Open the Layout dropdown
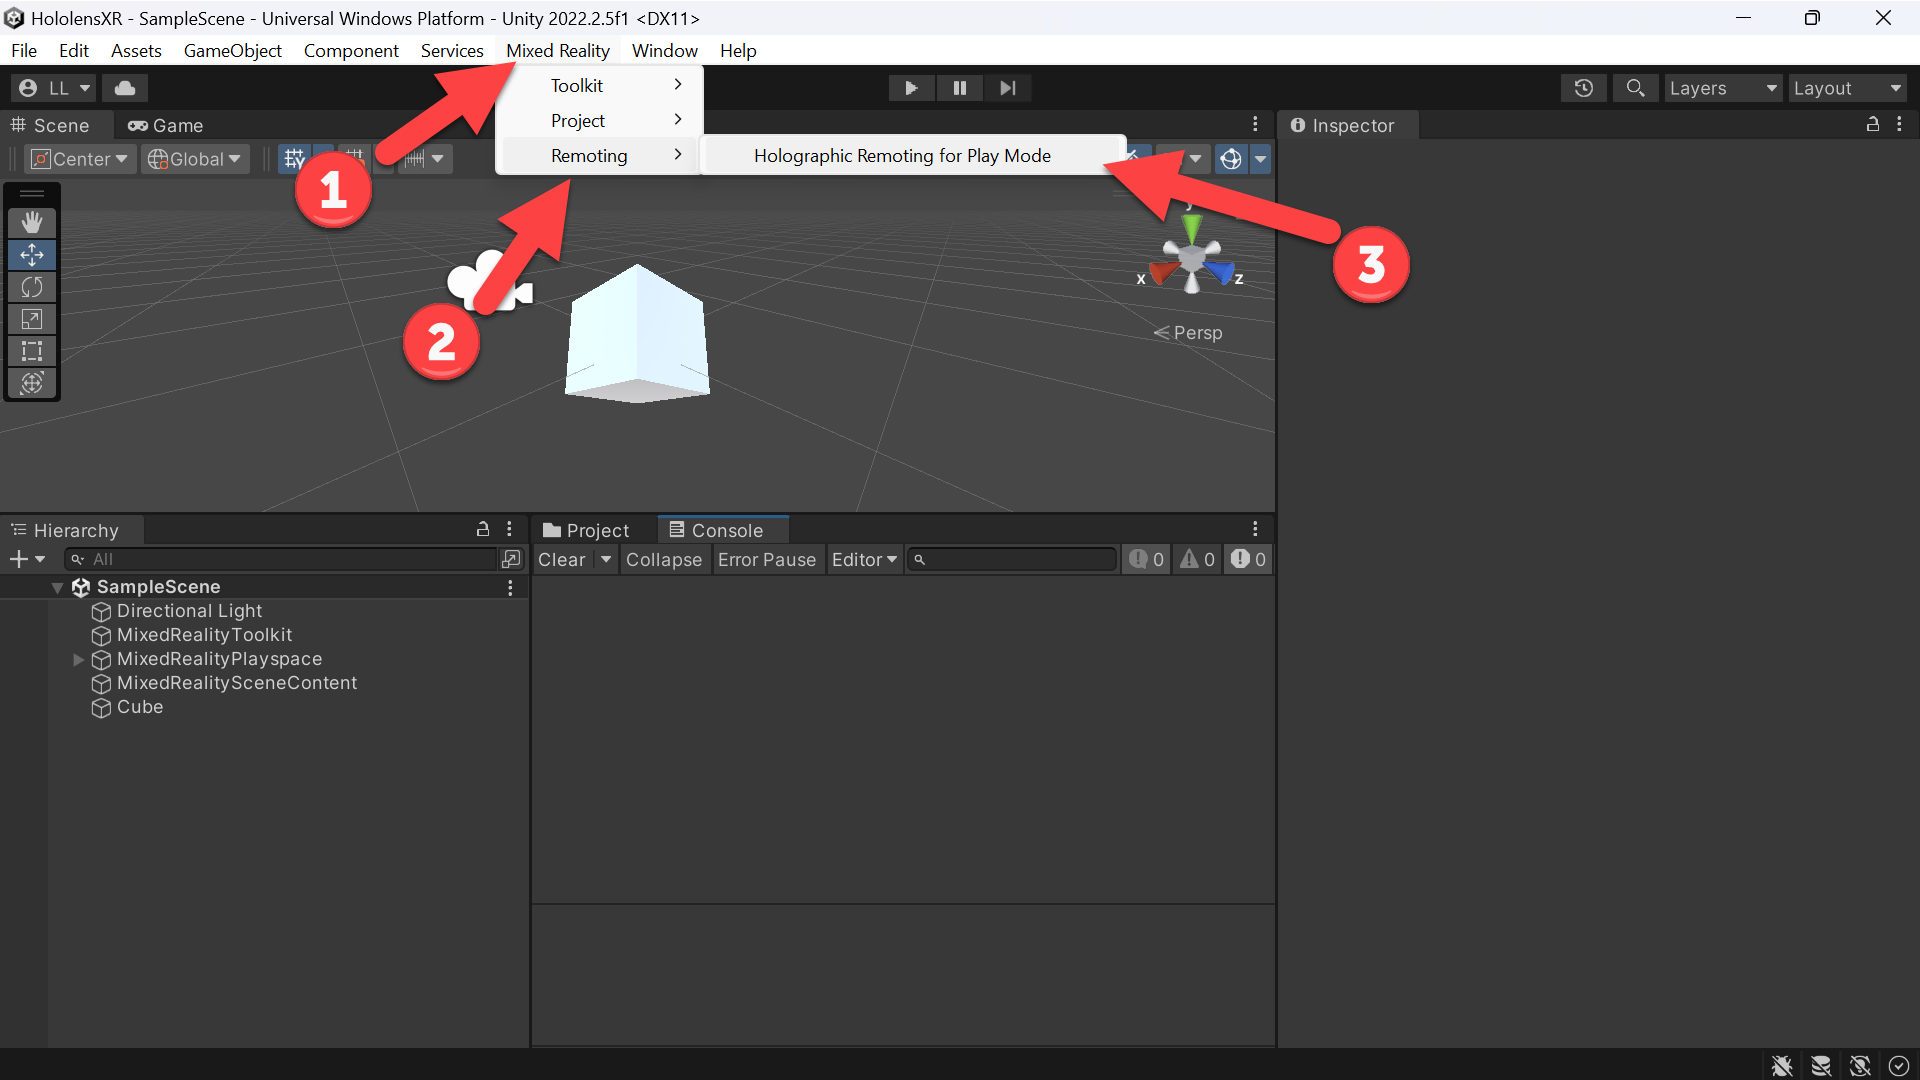 click(x=1847, y=88)
